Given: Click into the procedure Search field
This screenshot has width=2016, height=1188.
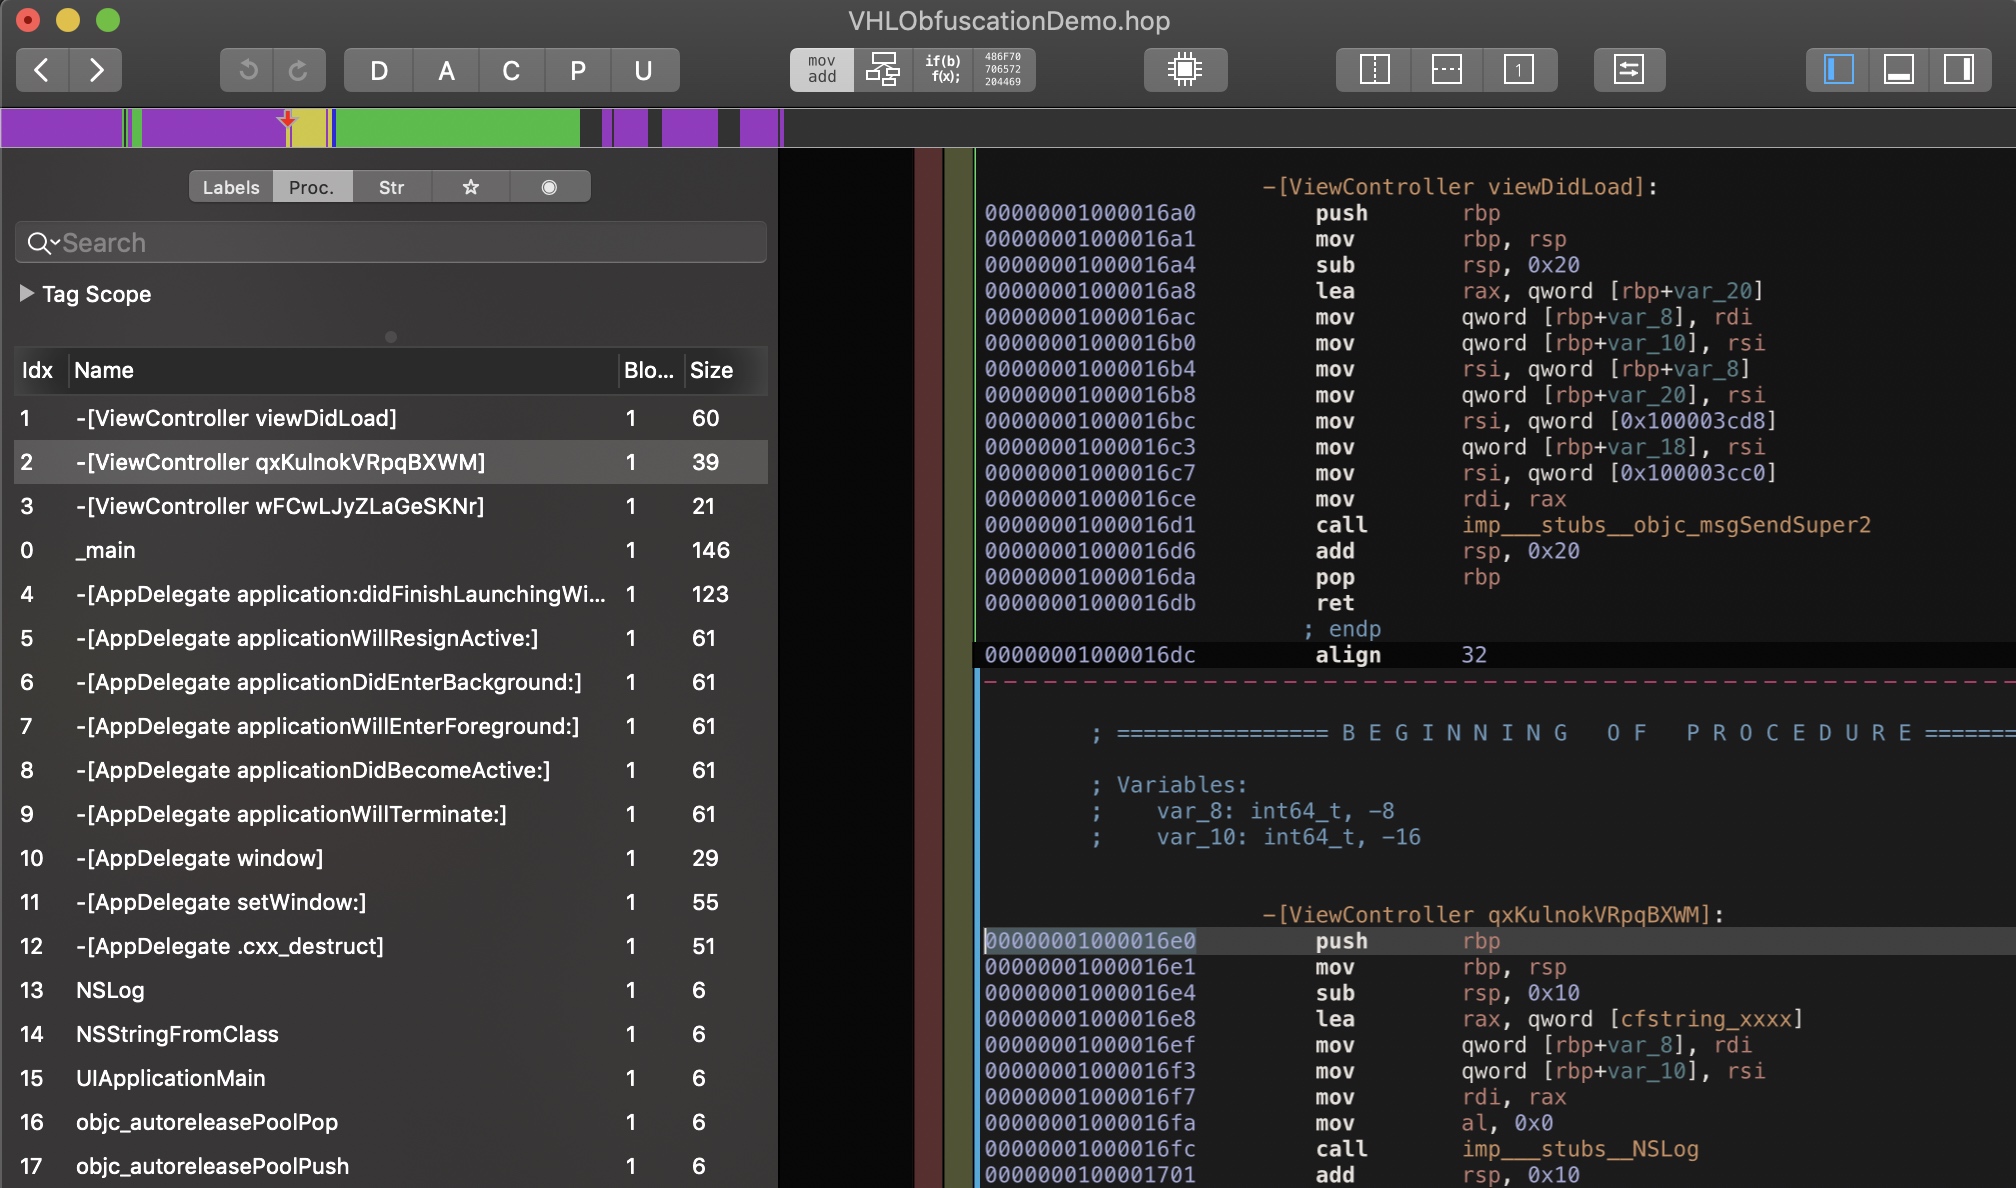Looking at the screenshot, I should click(x=400, y=243).
